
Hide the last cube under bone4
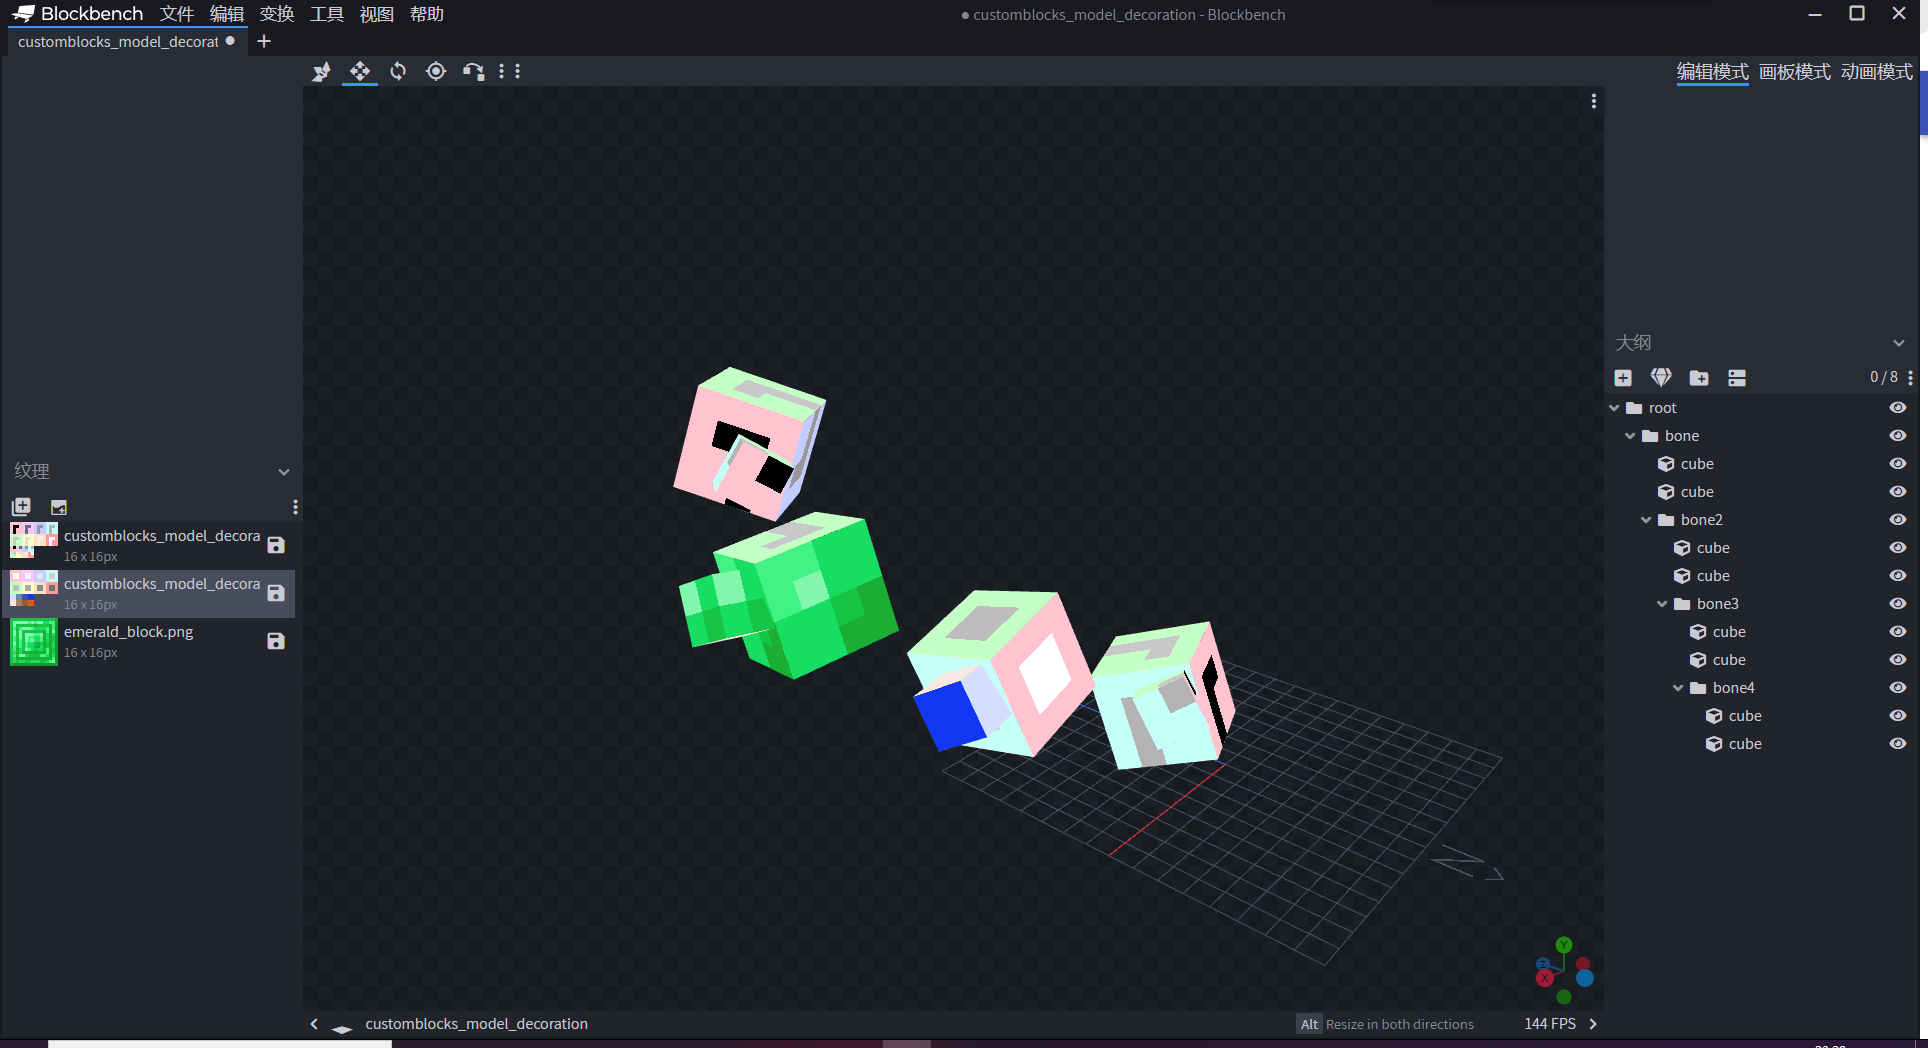click(x=1897, y=744)
